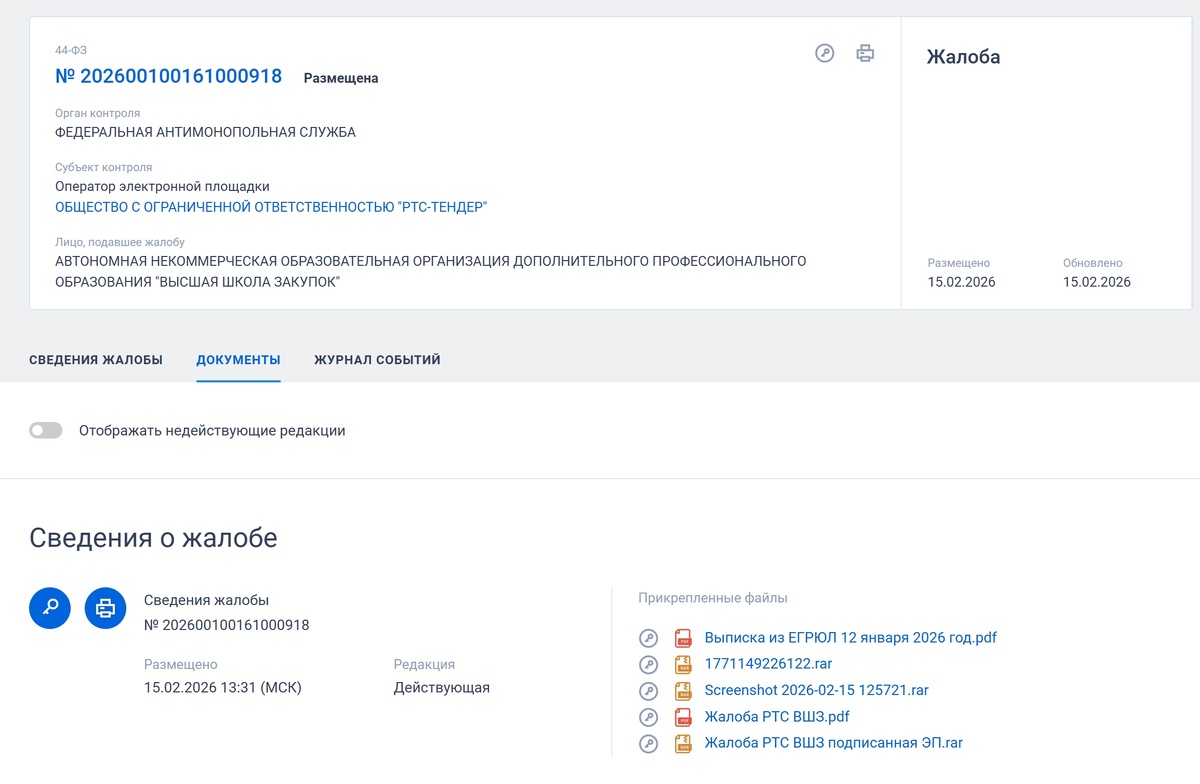The image size is (1200, 784).
Task: View signature of Жалоба РТС ВШЗ.pdf
Action: click(648, 717)
